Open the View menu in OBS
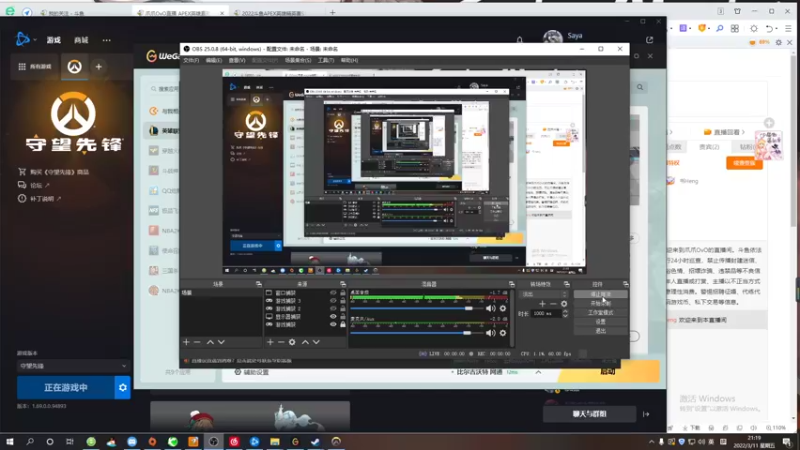The width and height of the screenshot is (800, 450). coord(237,60)
